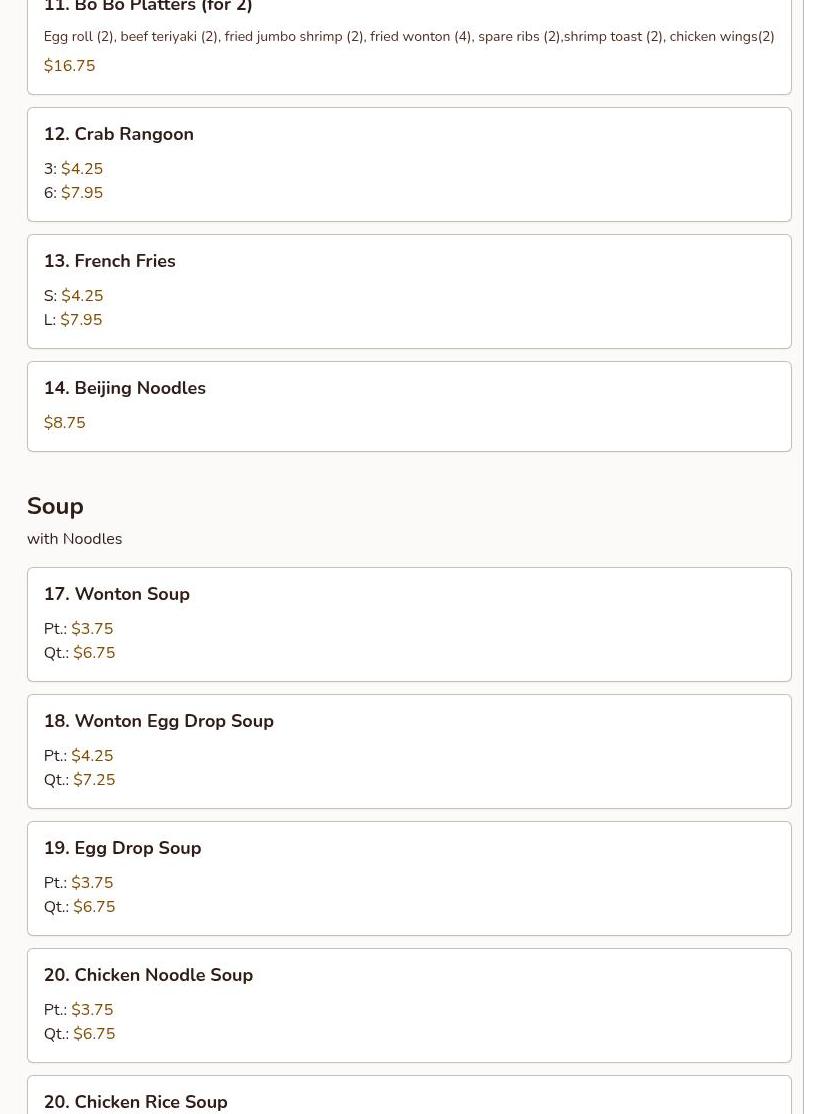Choose Wonton Egg Drop Soup quart $7.25
This screenshot has width=824, height=1114.
coord(94,780)
